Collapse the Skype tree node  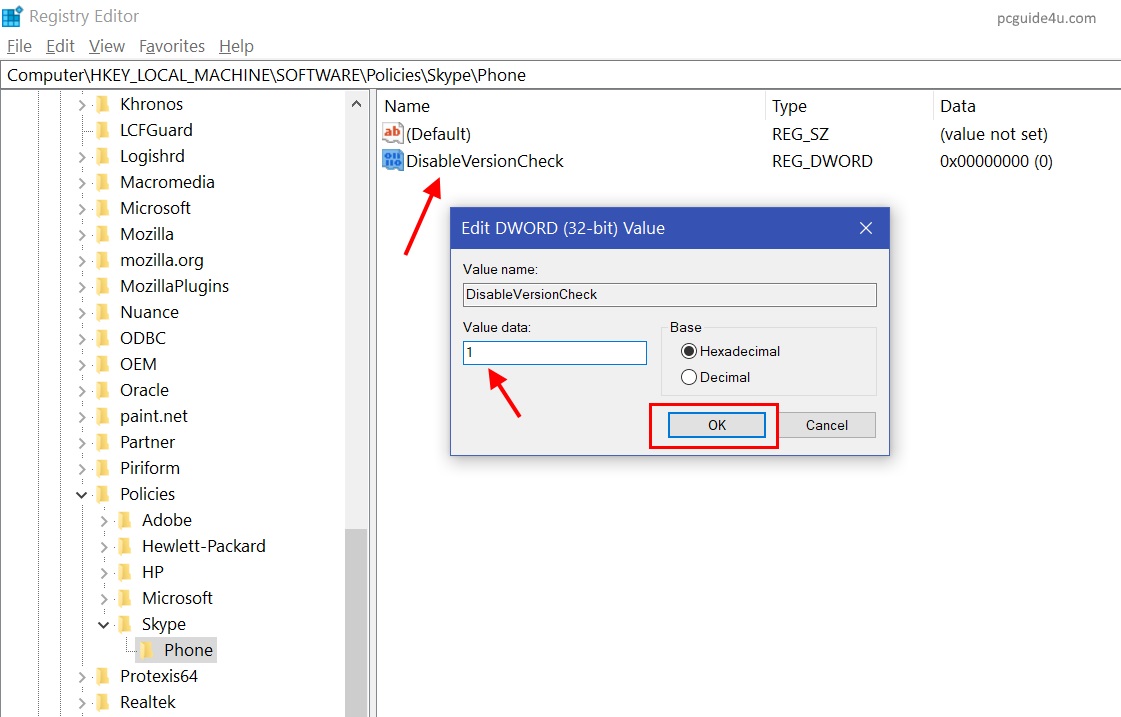point(103,624)
